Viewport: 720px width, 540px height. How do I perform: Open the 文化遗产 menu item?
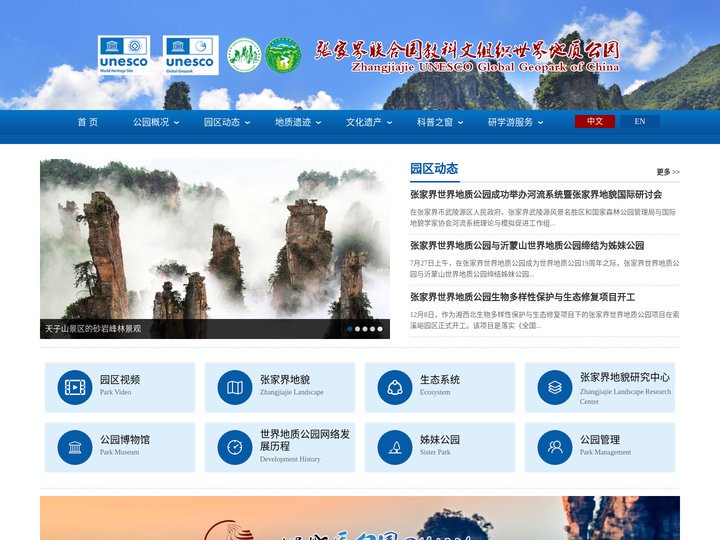(x=364, y=122)
